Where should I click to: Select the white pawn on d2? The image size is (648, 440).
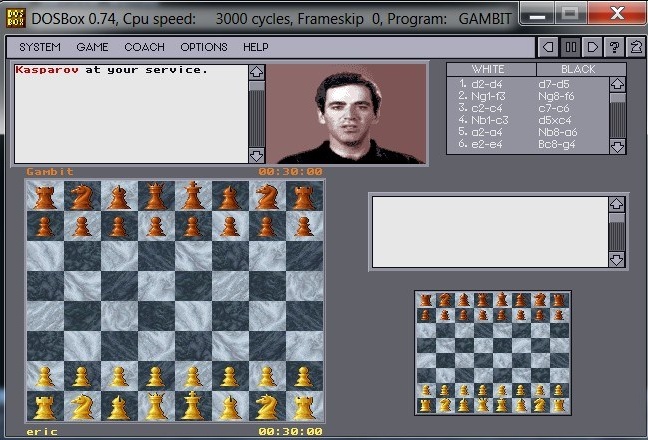click(156, 376)
